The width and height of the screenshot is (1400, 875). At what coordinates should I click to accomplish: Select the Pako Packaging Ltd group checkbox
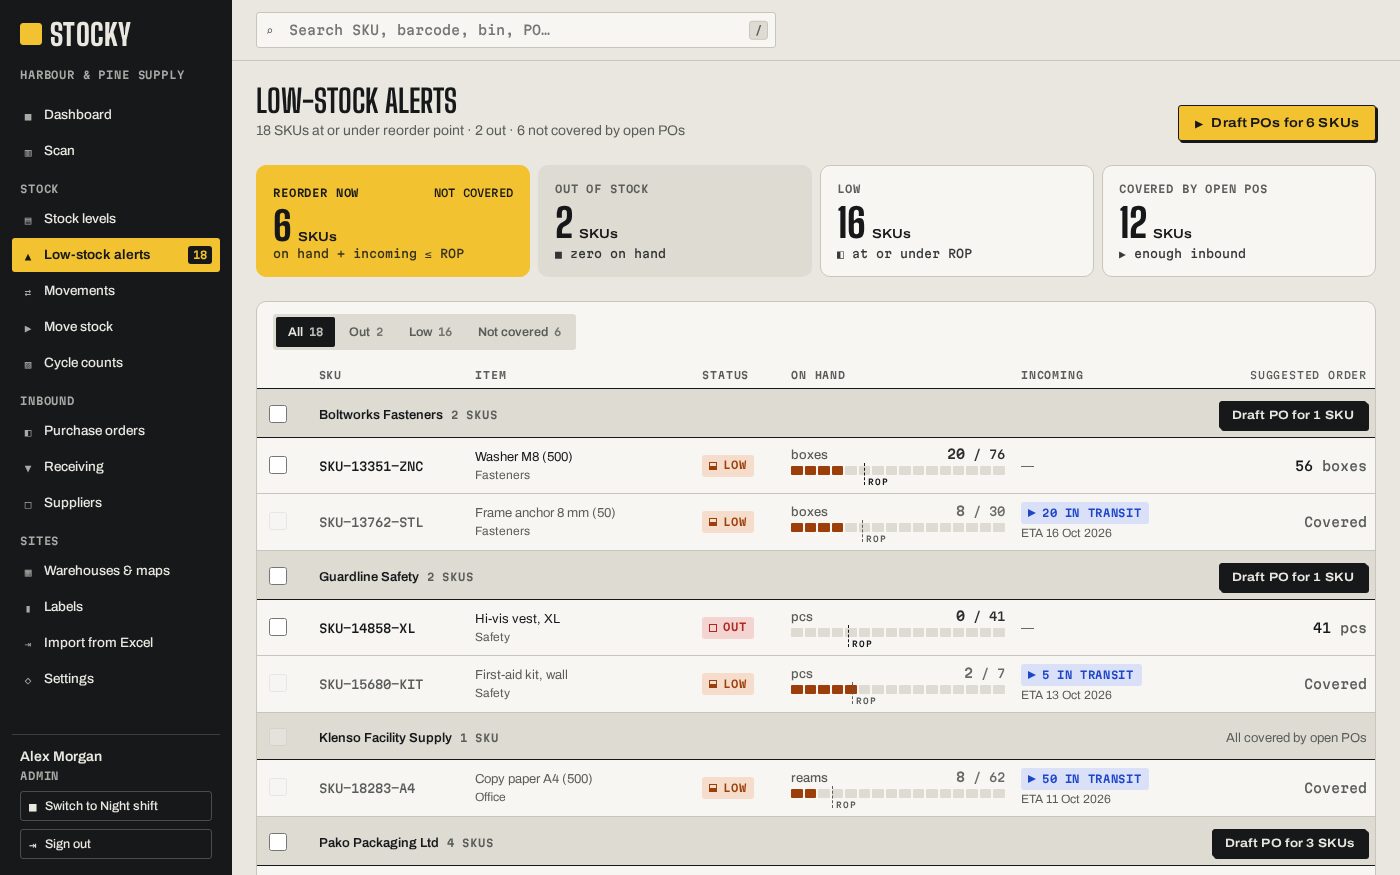[x=278, y=842]
